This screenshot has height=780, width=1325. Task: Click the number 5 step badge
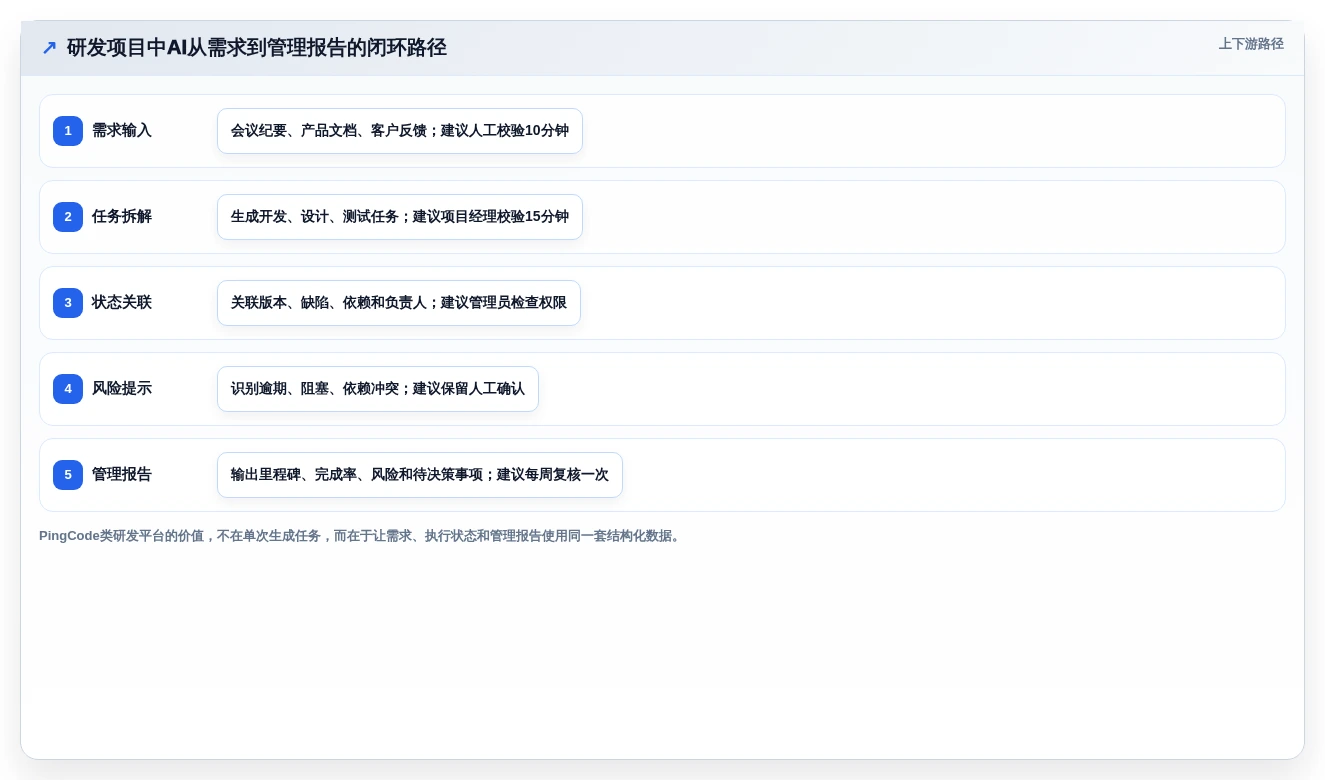pyautogui.click(x=68, y=475)
